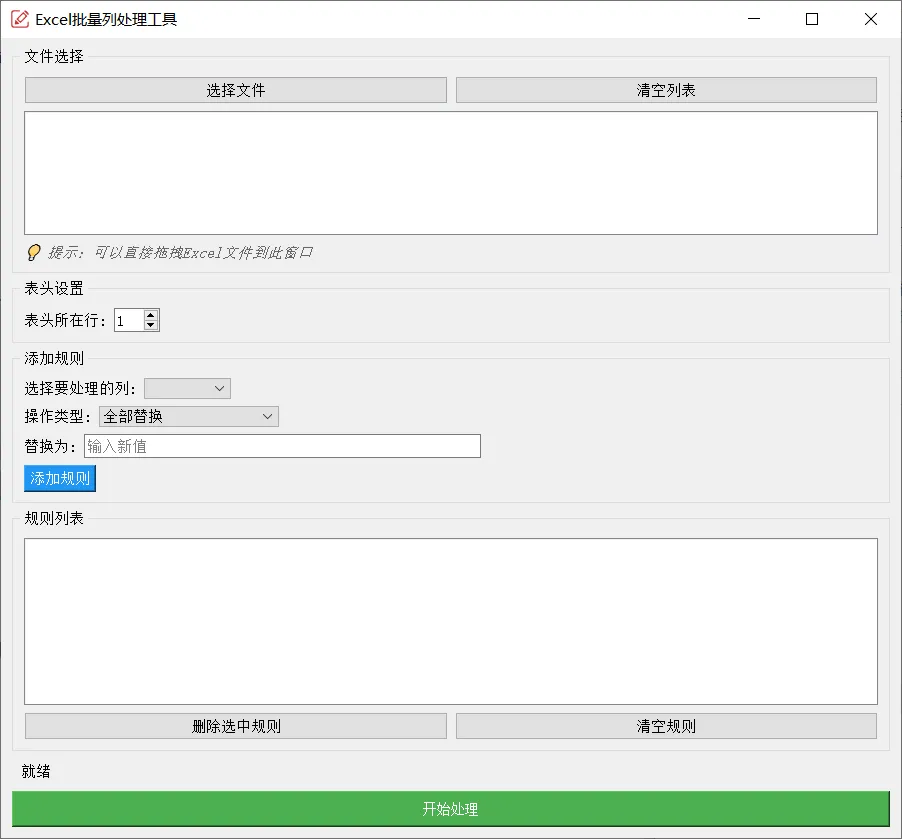Click the blue 添加规则 button
The width and height of the screenshot is (902, 839).
coord(60,479)
